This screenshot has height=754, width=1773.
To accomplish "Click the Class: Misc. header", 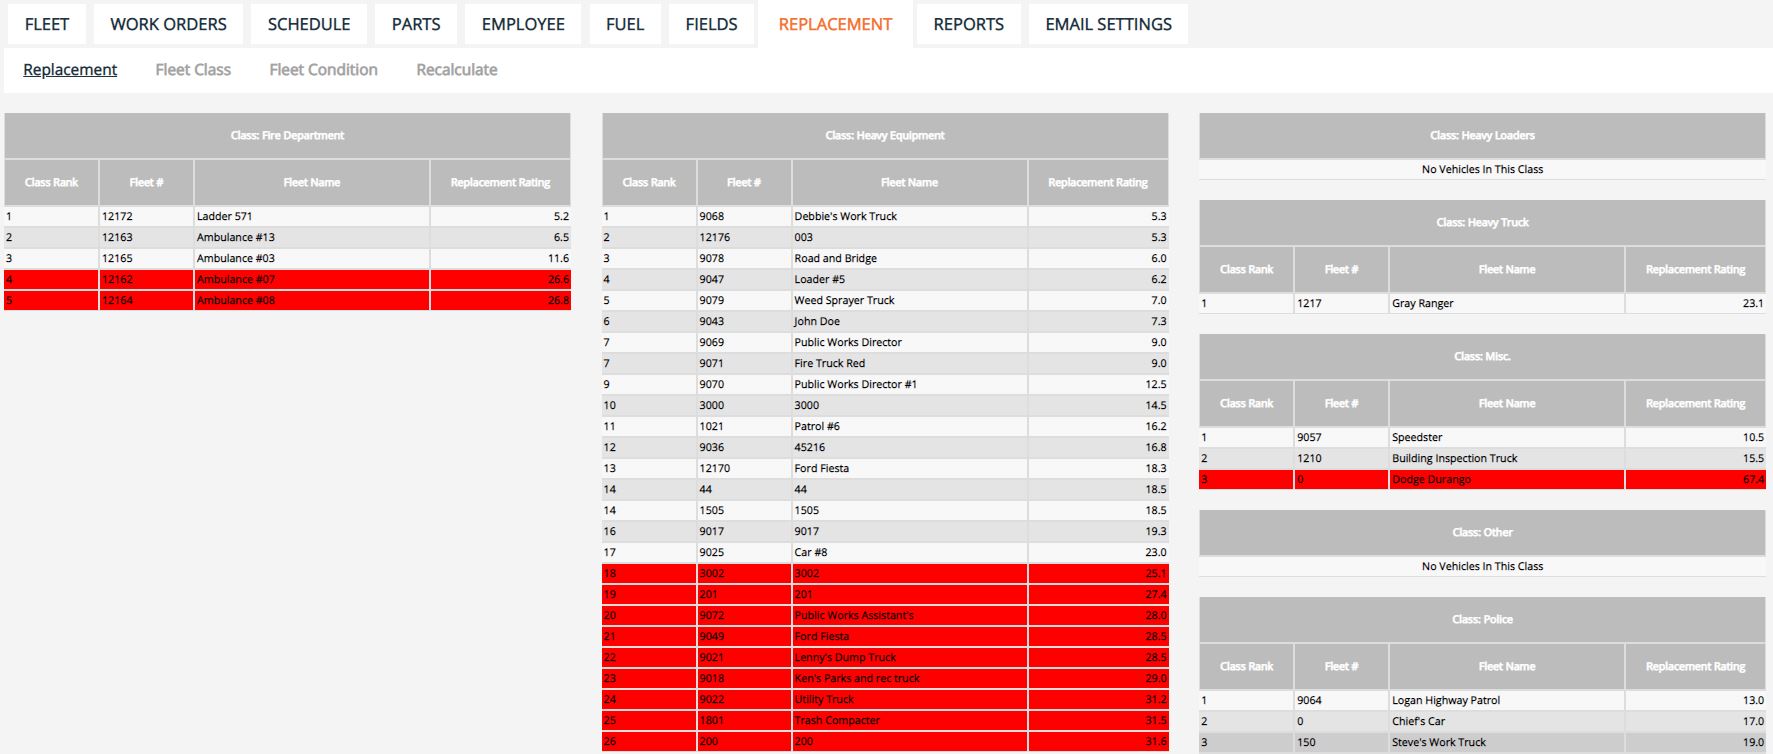I will [1482, 356].
